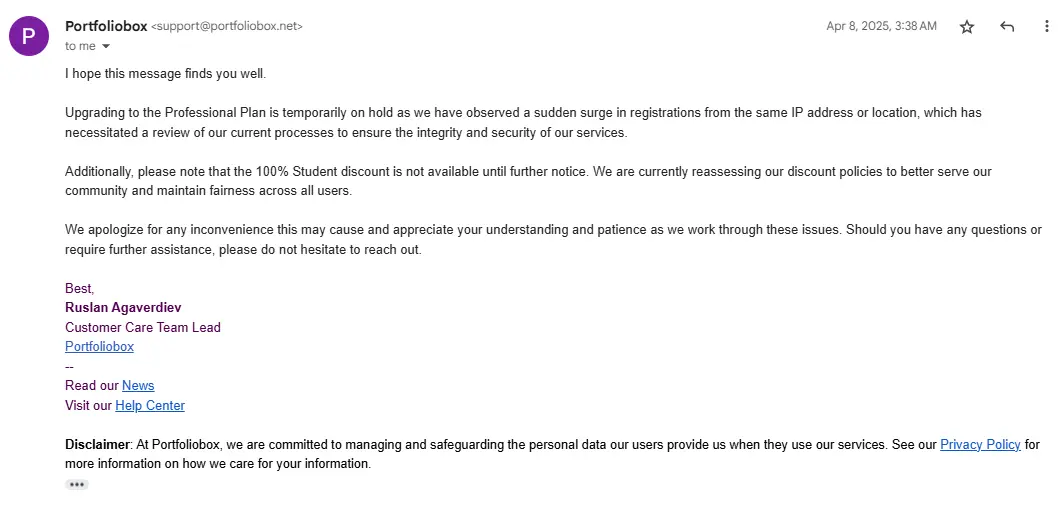
Task: Open the Portfoliobox signature link
Action: [99, 346]
